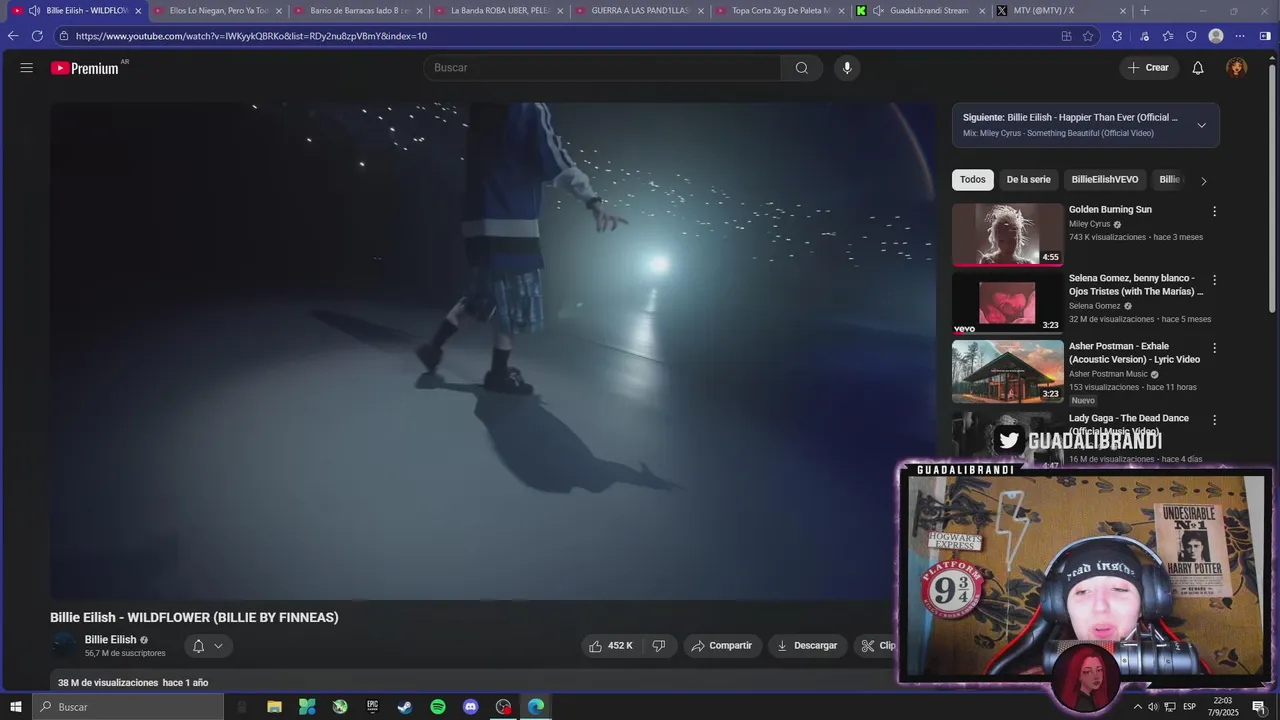1280x720 pixels.
Task: Reload the page with the refresh icon
Action: coord(37,36)
